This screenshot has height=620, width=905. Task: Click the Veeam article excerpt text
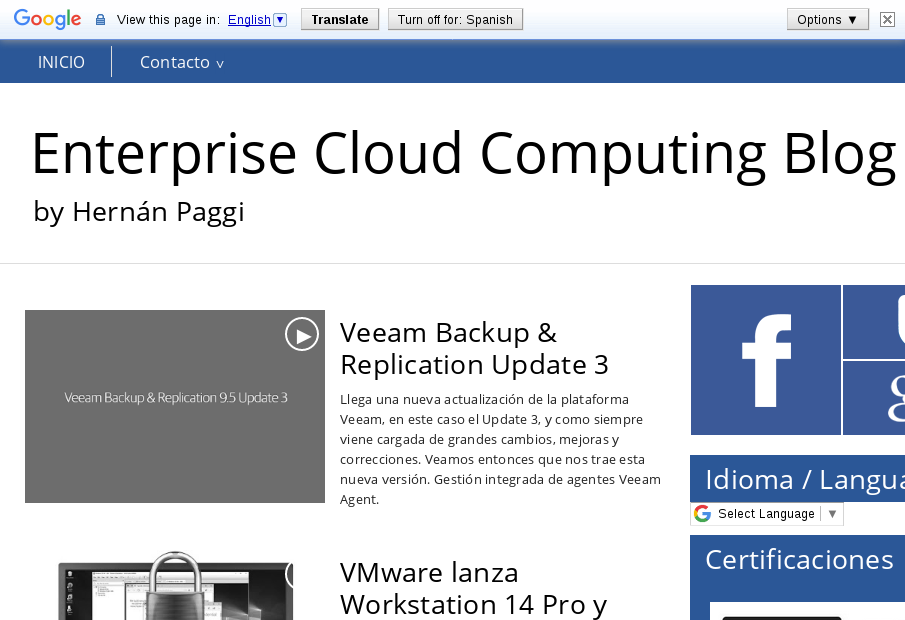pyautogui.click(x=500, y=449)
